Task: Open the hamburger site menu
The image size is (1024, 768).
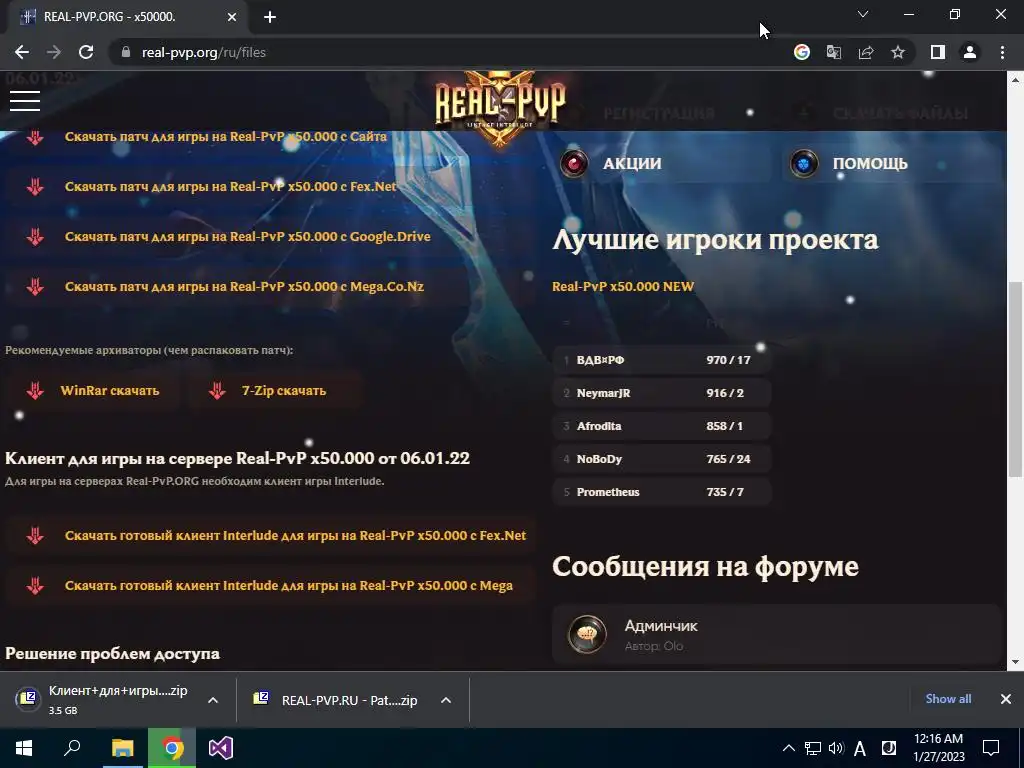Action: (25, 101)
